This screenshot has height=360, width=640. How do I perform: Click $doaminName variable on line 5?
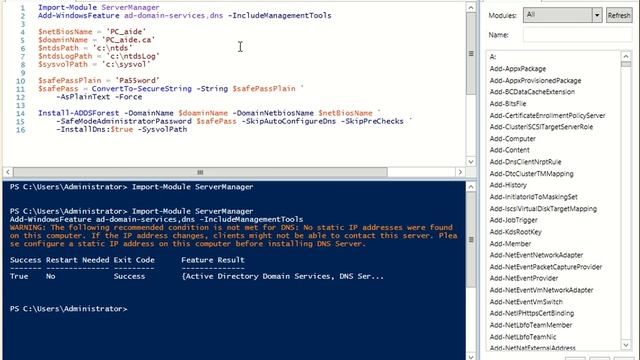point(63,40)
